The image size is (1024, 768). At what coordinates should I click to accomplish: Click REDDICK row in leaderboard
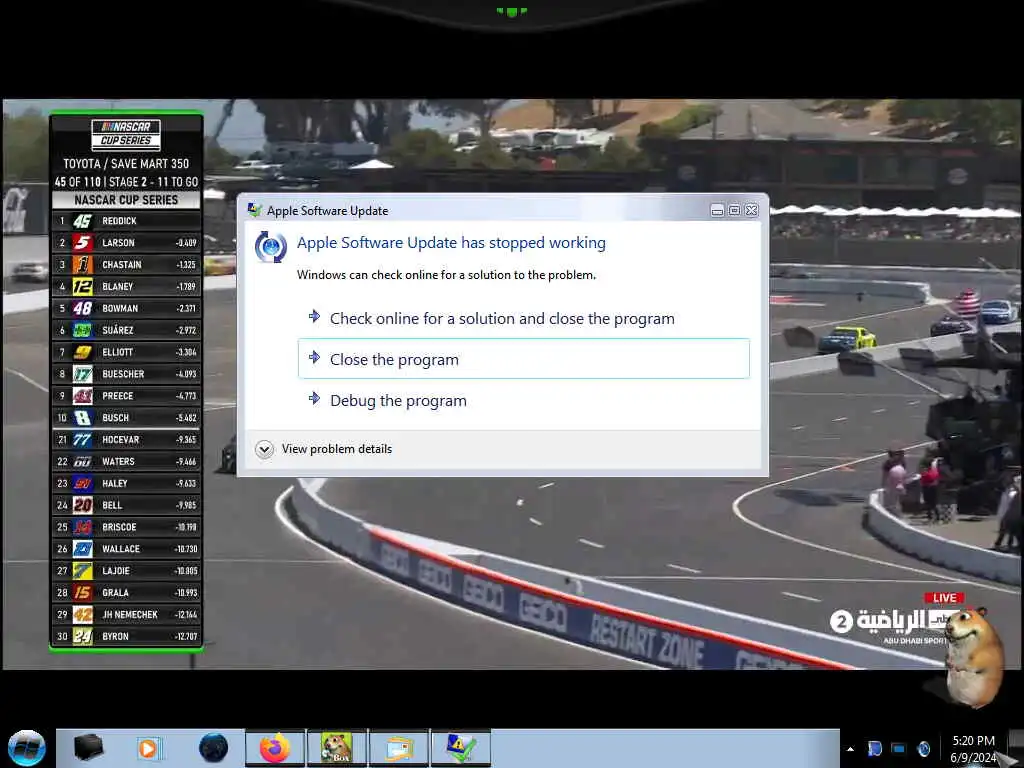click(126, 221)
